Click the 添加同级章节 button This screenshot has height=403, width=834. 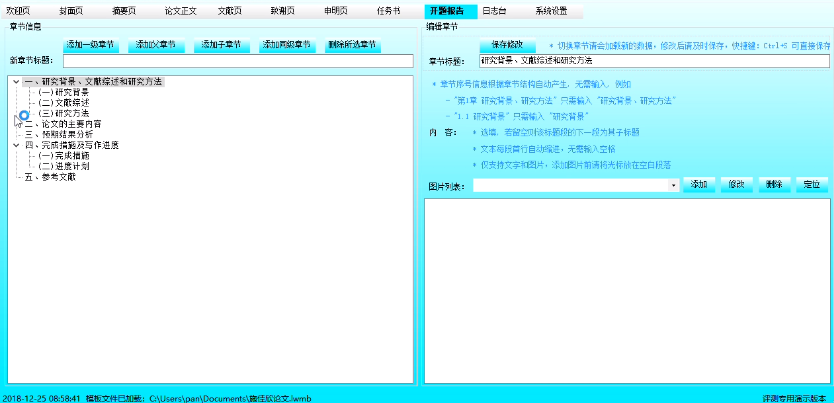[287, 45]
